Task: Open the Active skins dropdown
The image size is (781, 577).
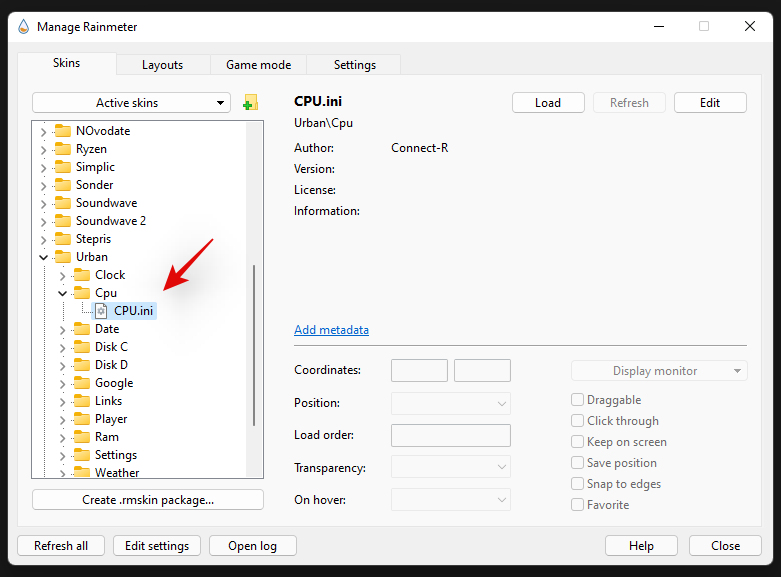Action: (x=131, y=103)
